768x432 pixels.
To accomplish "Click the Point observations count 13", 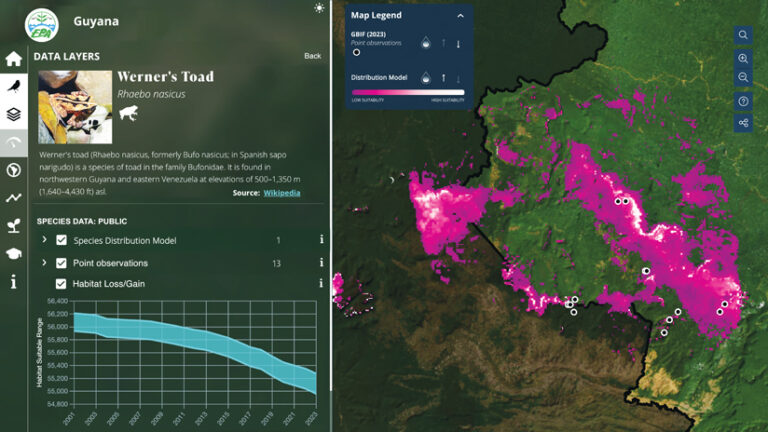I will click(276, 264).
